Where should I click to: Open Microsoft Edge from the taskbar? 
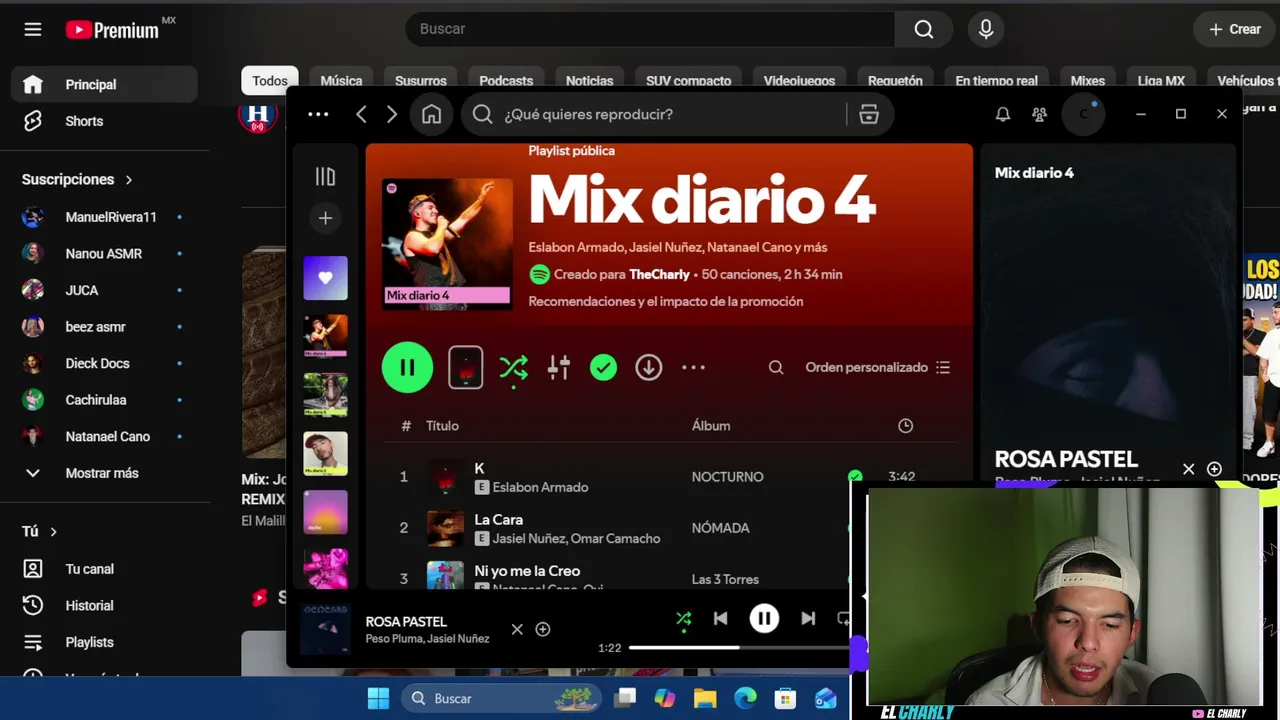pos(745,698)
